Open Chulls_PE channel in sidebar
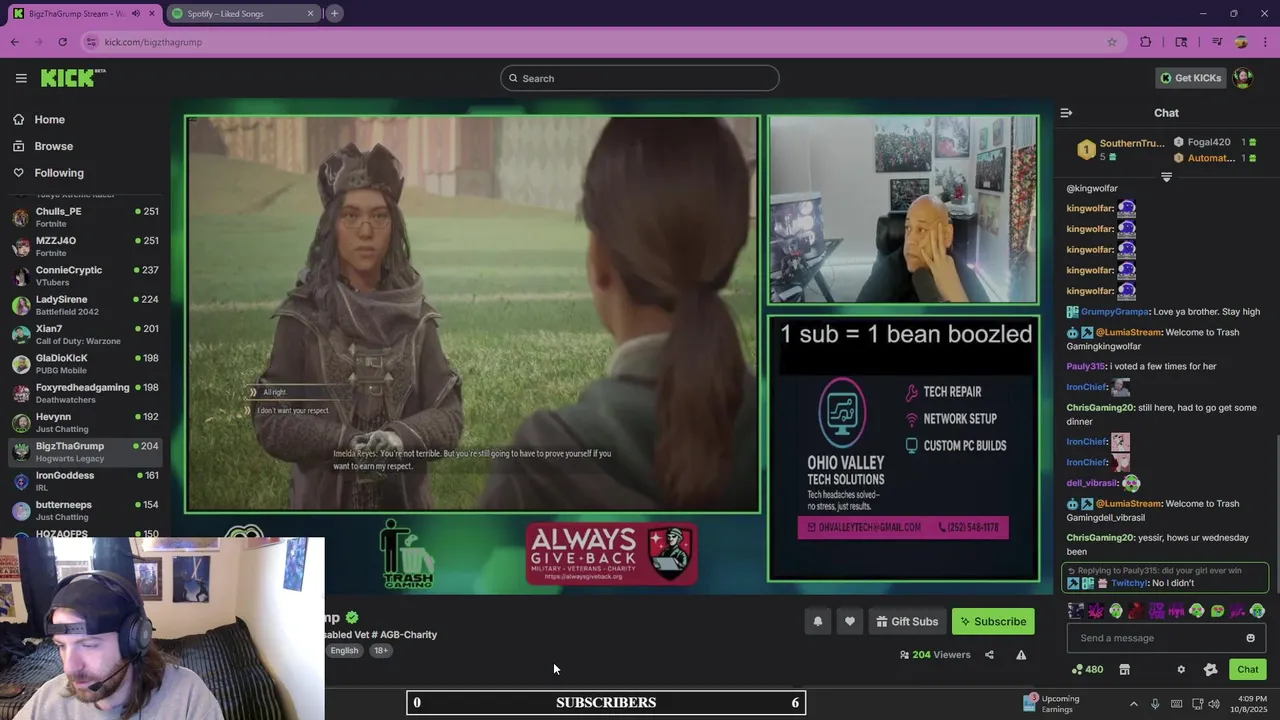 [84, 217]
